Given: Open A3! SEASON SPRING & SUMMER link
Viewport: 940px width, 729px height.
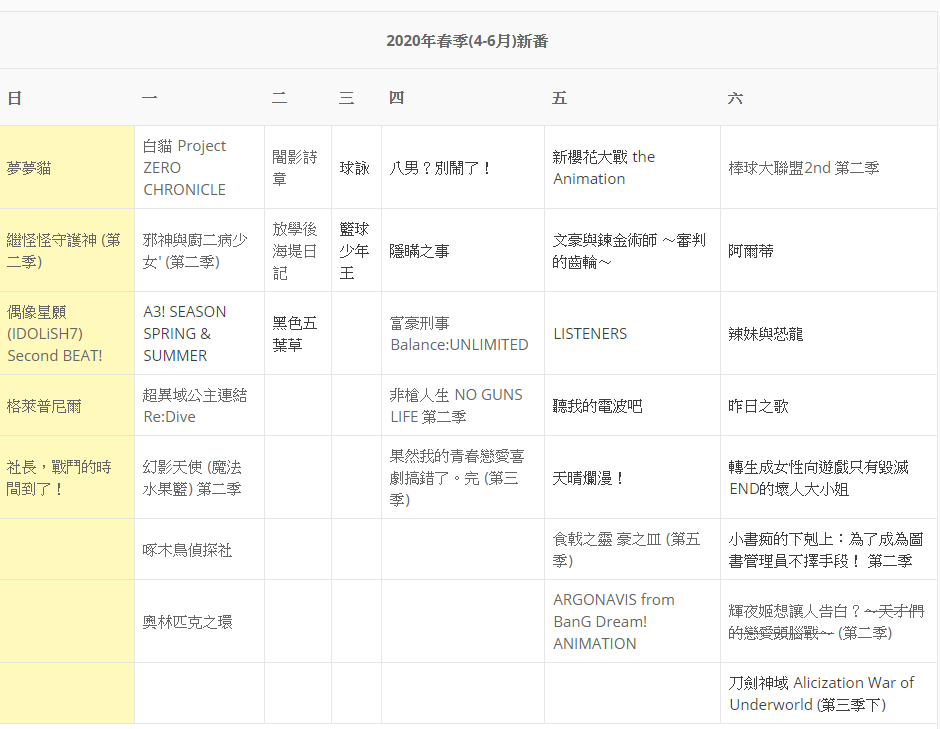Looking at the screenshot, I should point(185,333).
